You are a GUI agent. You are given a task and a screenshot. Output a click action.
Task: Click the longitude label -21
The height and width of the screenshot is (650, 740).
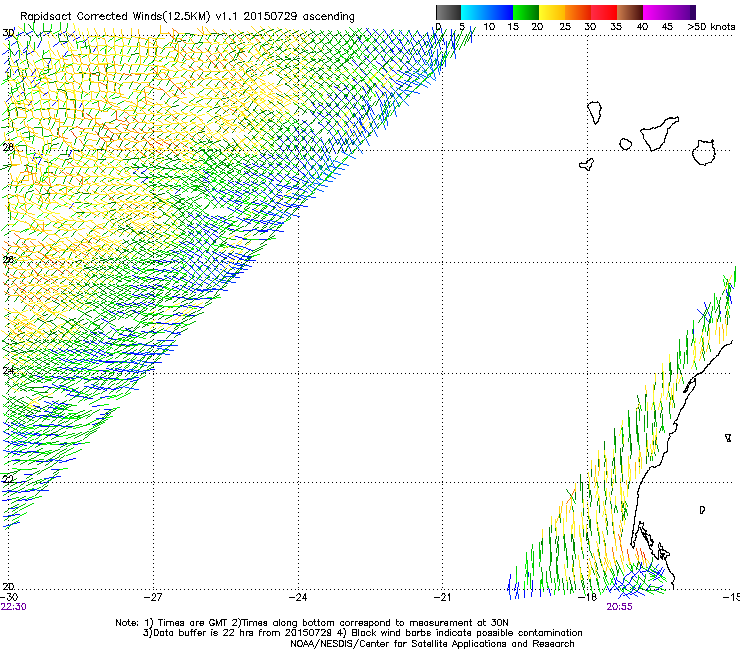click(443, 597)
